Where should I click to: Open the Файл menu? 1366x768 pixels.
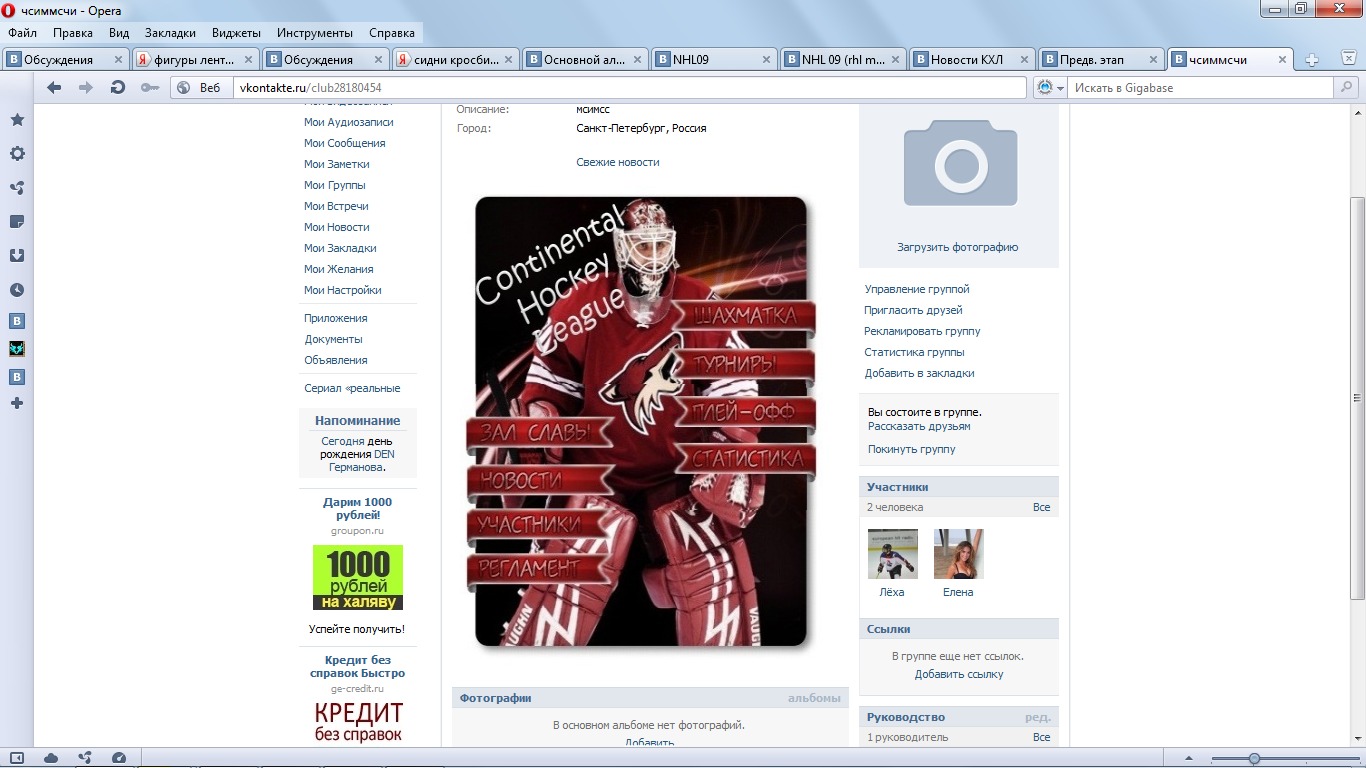pyautogui.click(x=22, y=33)
